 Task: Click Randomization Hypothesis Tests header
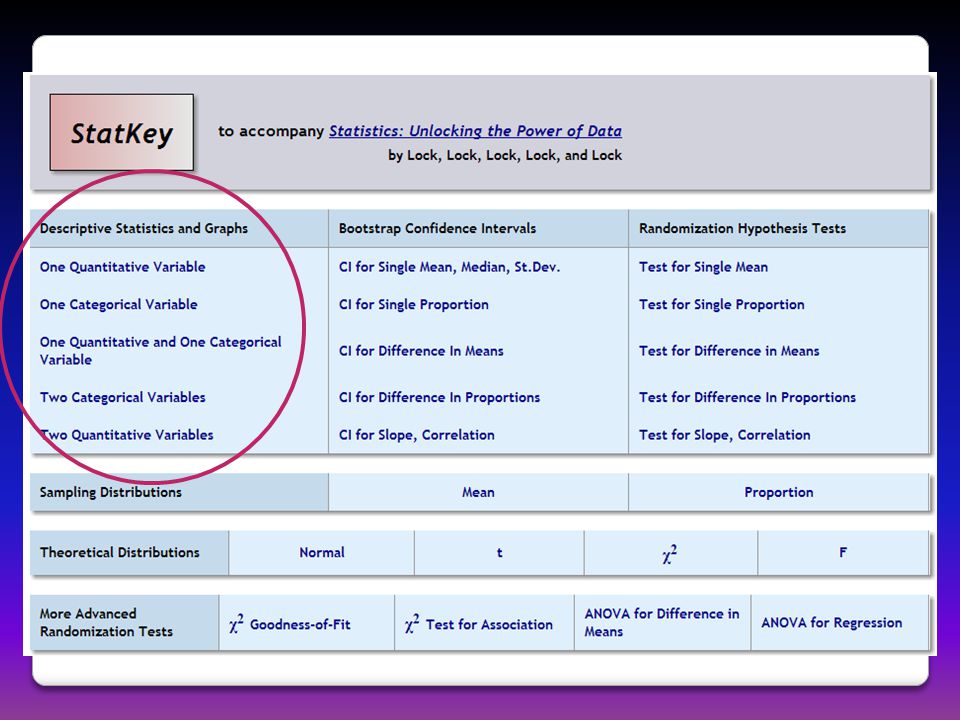[x=743, y=228]
